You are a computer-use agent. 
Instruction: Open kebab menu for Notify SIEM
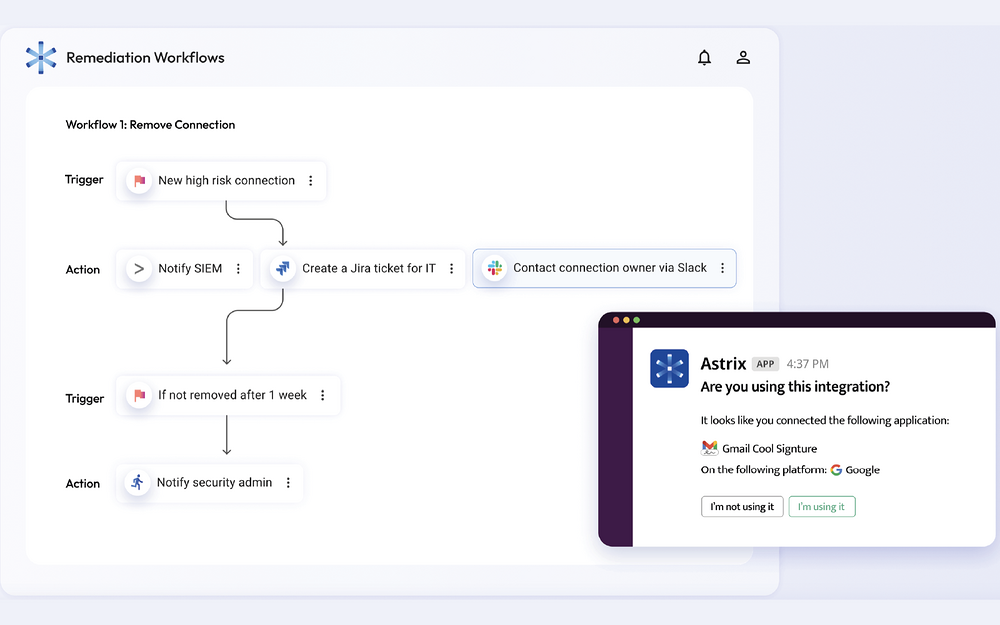point(238,268)
